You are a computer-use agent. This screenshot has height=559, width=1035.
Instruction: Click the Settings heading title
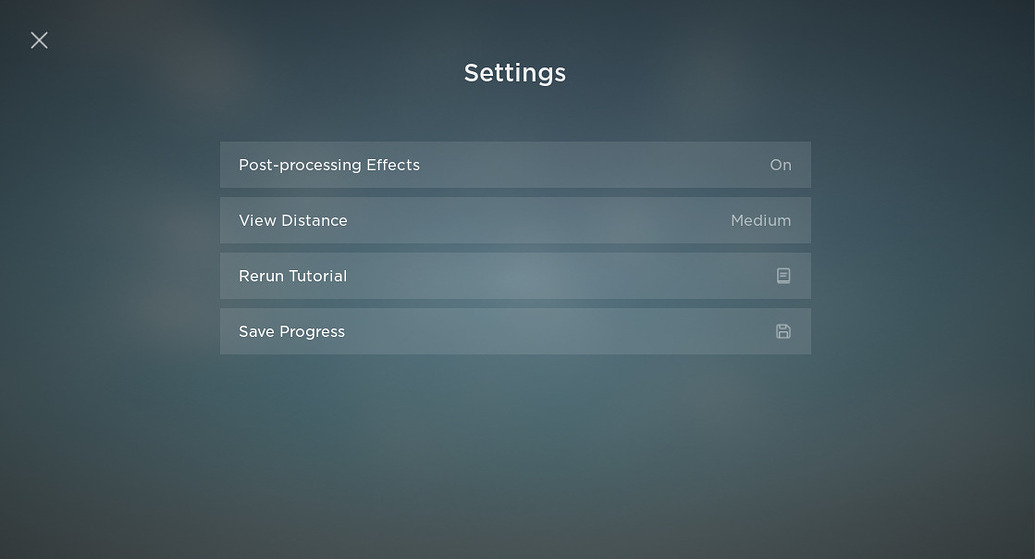point(515,73)
